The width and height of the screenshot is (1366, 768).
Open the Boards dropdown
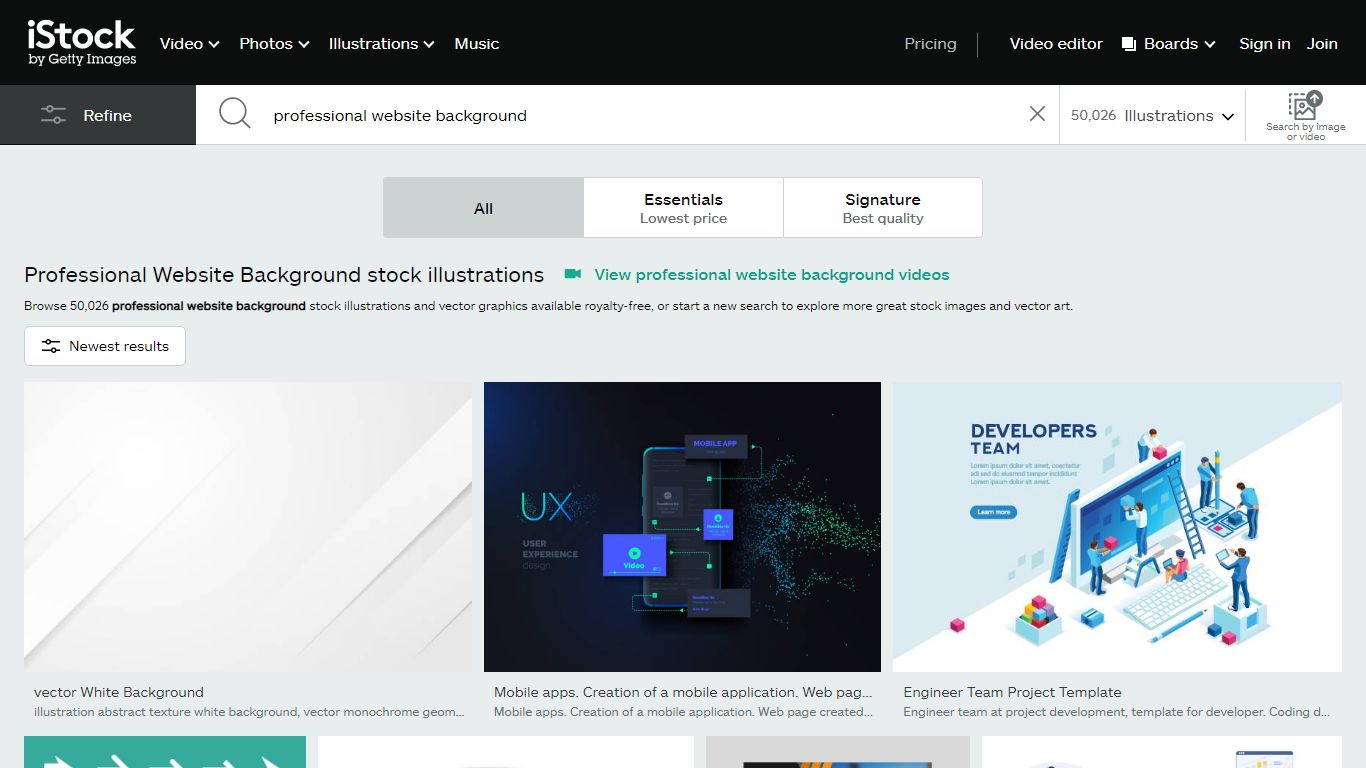pyautogui.click(x=1168, y=43)
